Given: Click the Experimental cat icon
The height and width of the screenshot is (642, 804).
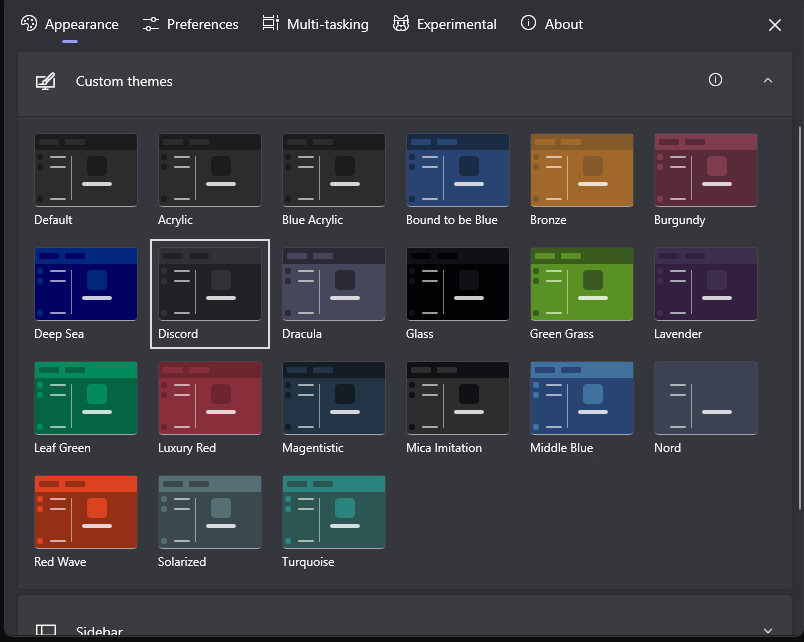Looking at the screenshot, I should (401, 23).
